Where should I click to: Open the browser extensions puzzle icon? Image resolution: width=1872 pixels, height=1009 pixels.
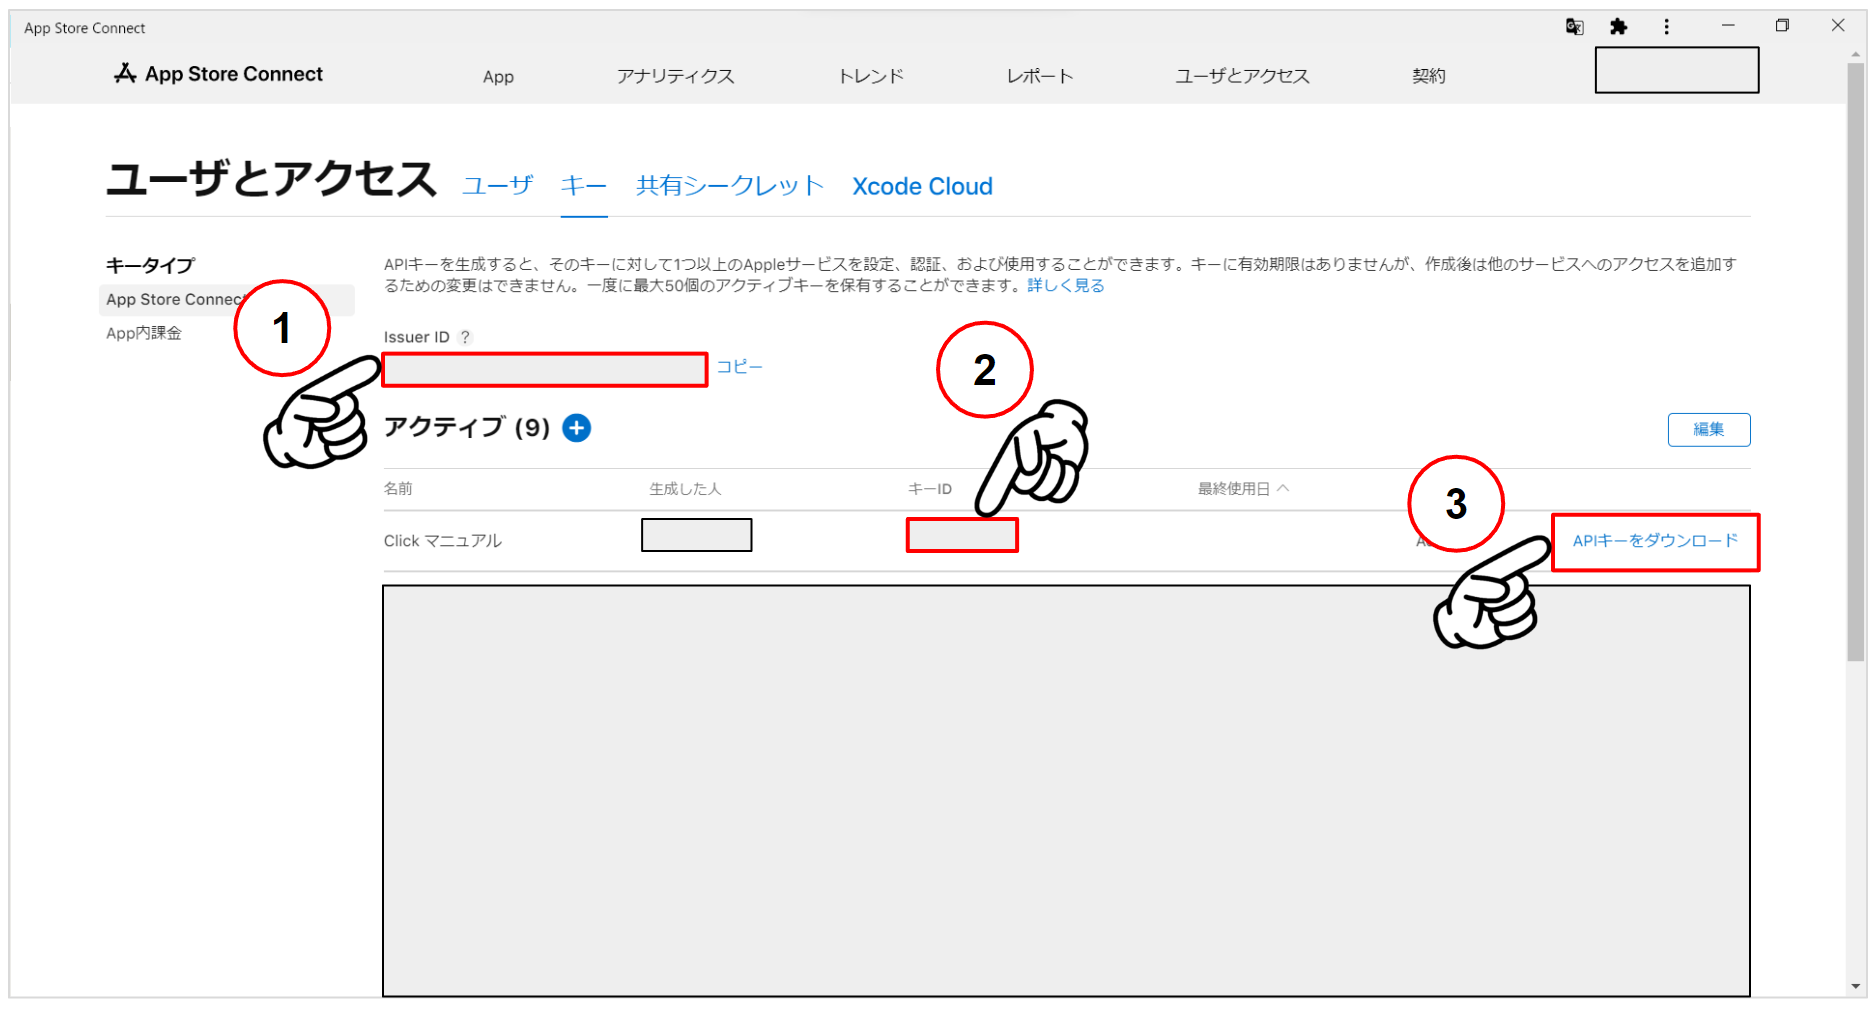tap(1618, 27)
